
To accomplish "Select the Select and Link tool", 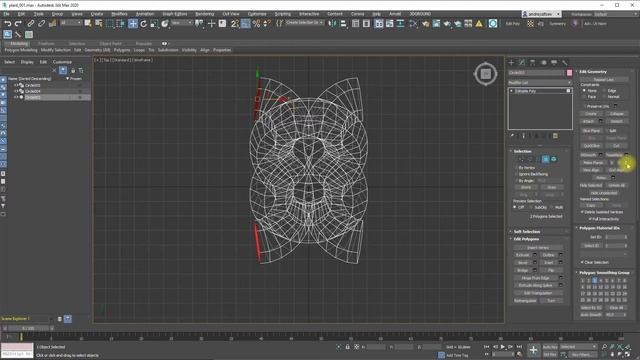I will (31, 24).
